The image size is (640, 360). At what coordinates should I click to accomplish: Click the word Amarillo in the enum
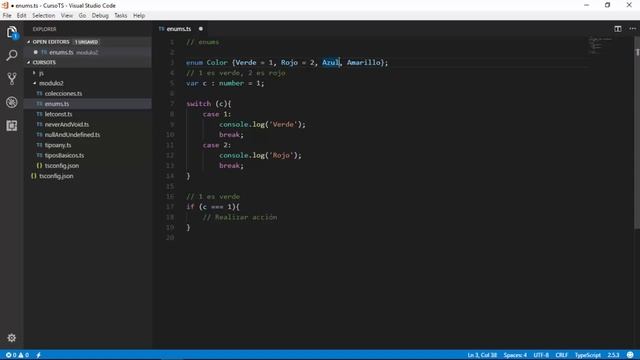pyautogui.click(x=363, y=62)
